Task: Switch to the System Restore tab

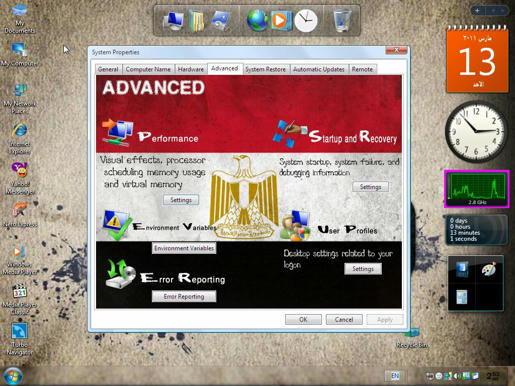Action: point(266,69)
